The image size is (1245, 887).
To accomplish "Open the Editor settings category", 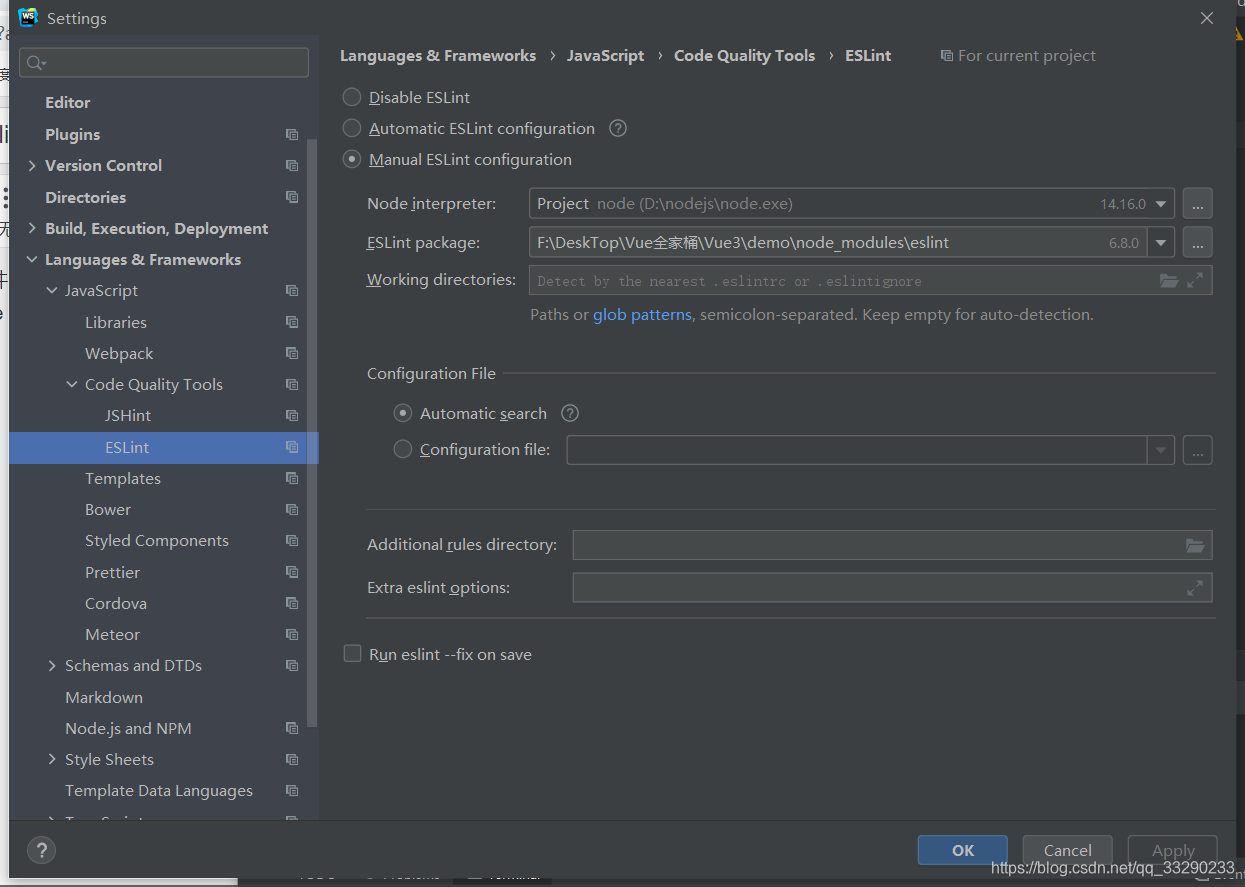I will [x=68, y=102].
